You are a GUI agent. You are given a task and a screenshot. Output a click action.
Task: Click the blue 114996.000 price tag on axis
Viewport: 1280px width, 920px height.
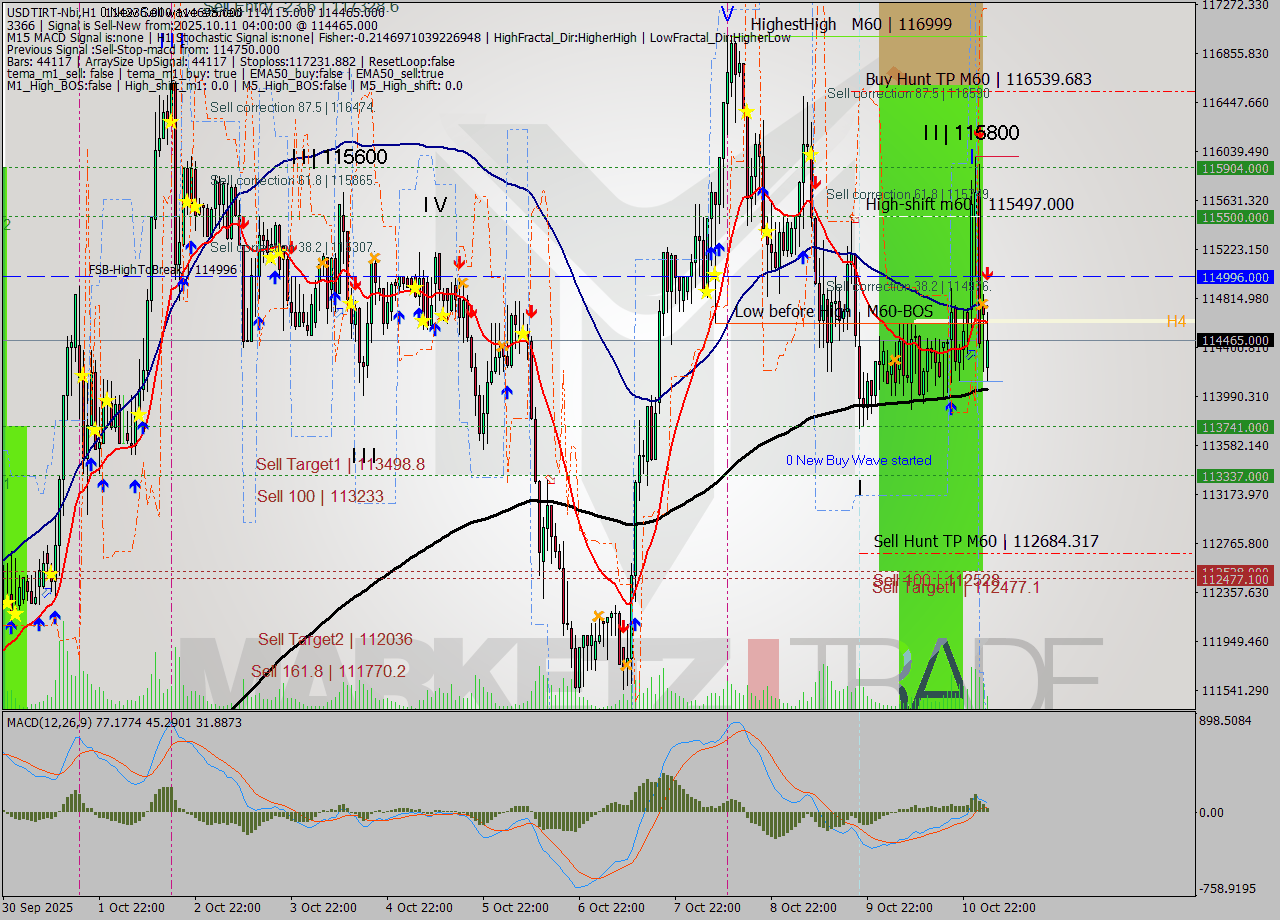pyautogui.click(x=1232, y=277)
